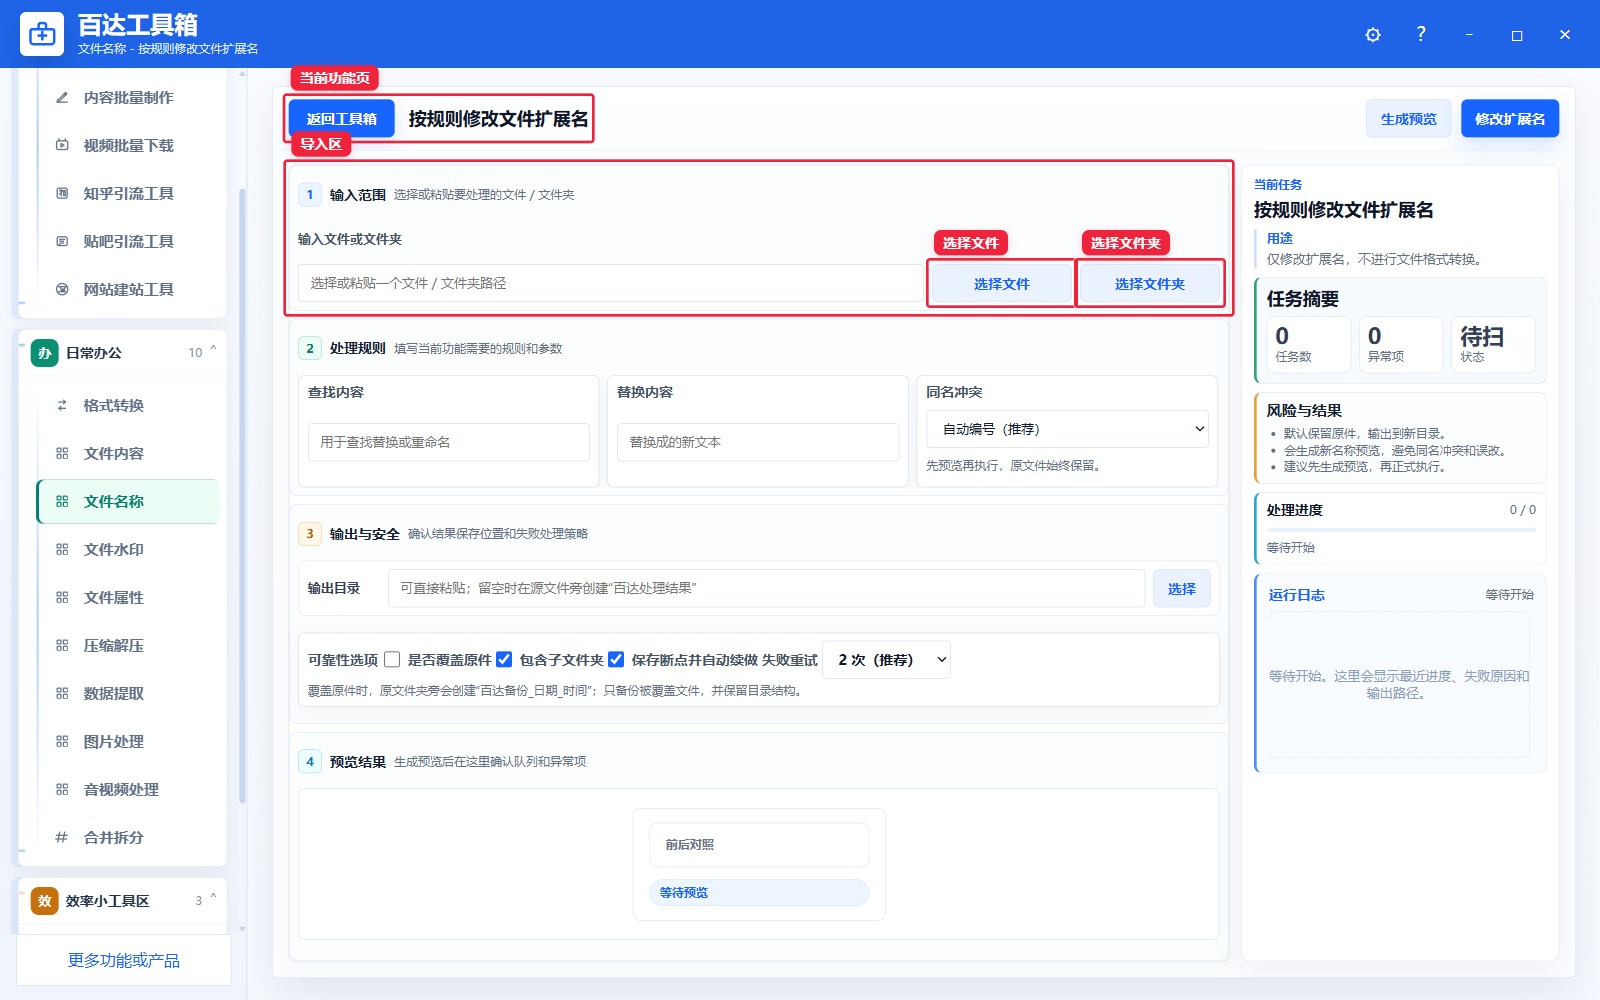Focus the 替换内容 input field

[758, 442]
